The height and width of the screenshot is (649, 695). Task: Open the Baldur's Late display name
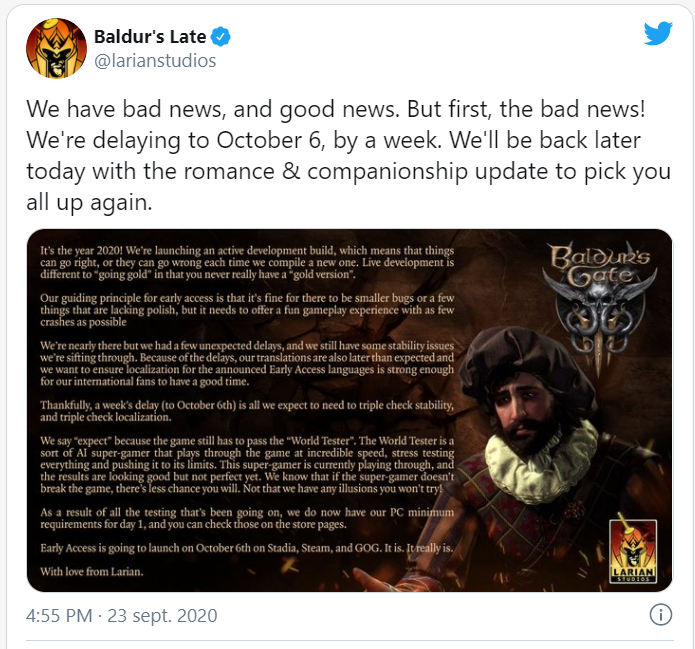(150, 36)
